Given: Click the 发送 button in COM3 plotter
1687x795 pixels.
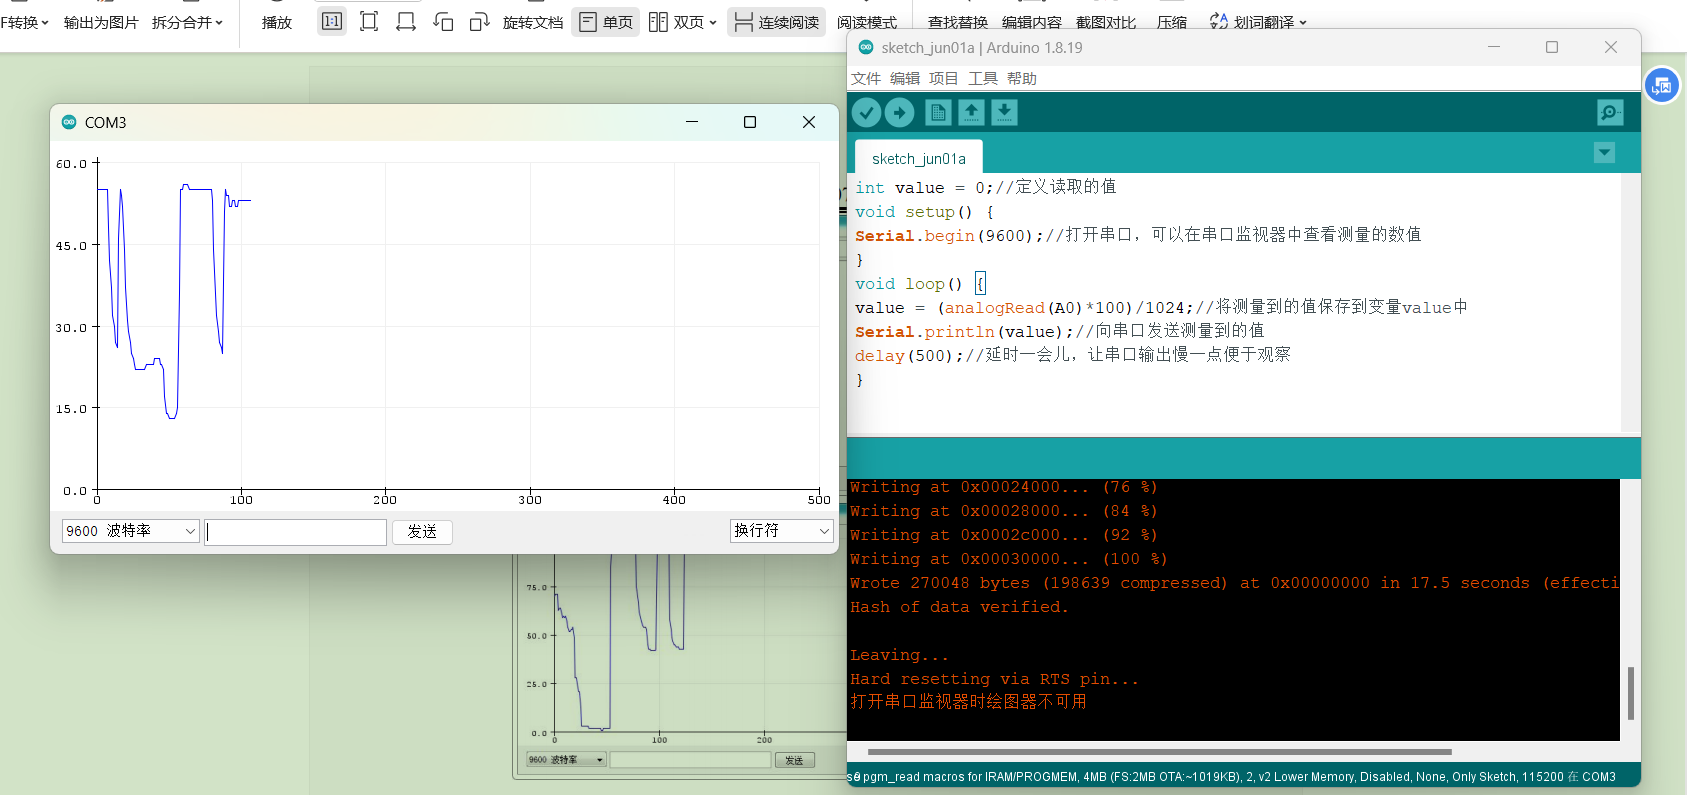Looking at the screenshot, I should click(x=422, y=532).
